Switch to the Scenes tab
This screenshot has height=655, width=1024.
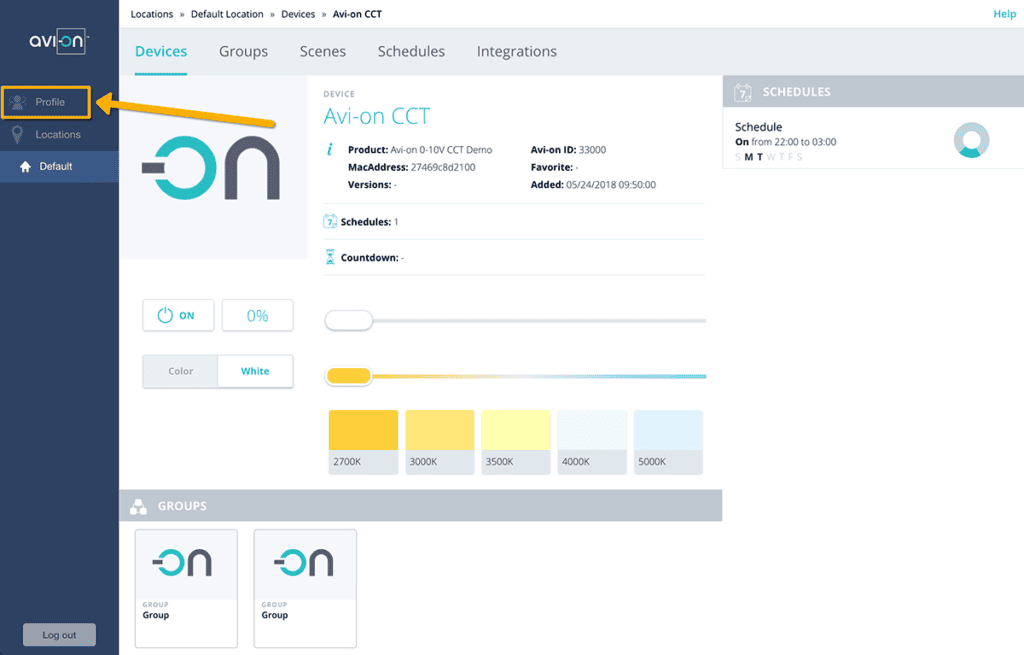tap(322, 51)
